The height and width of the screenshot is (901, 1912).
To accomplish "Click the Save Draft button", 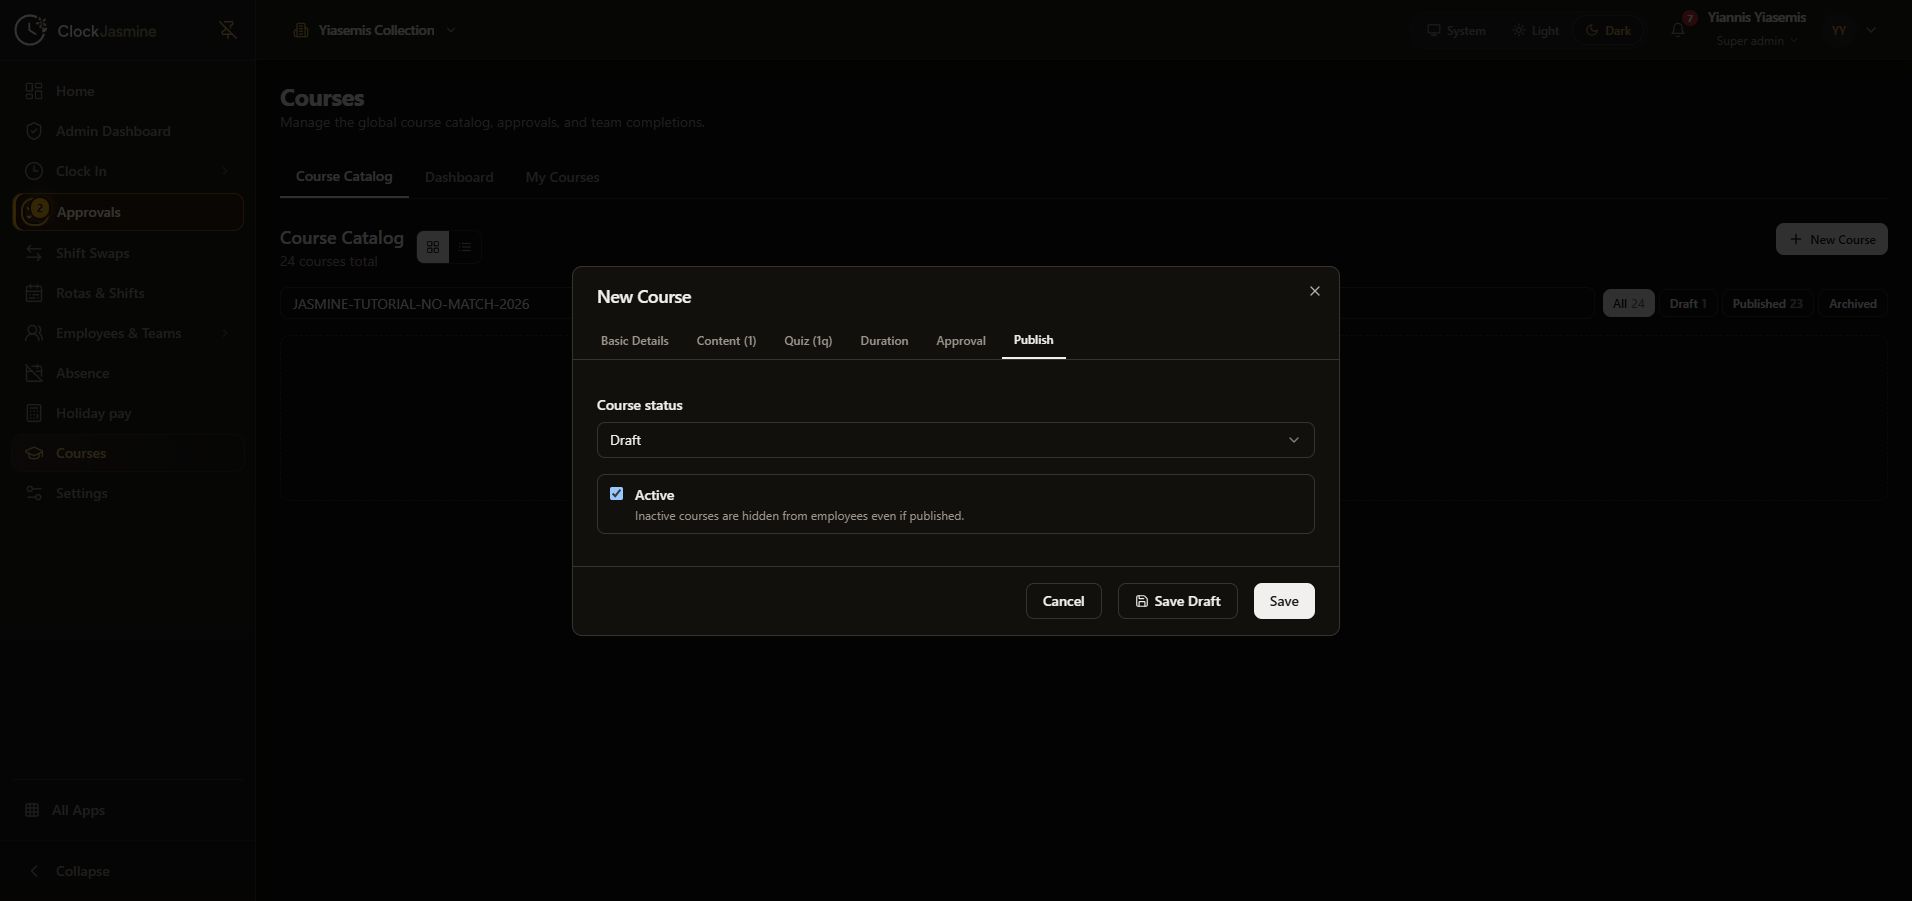I will pyautogui.click(x=1177, y=601).
